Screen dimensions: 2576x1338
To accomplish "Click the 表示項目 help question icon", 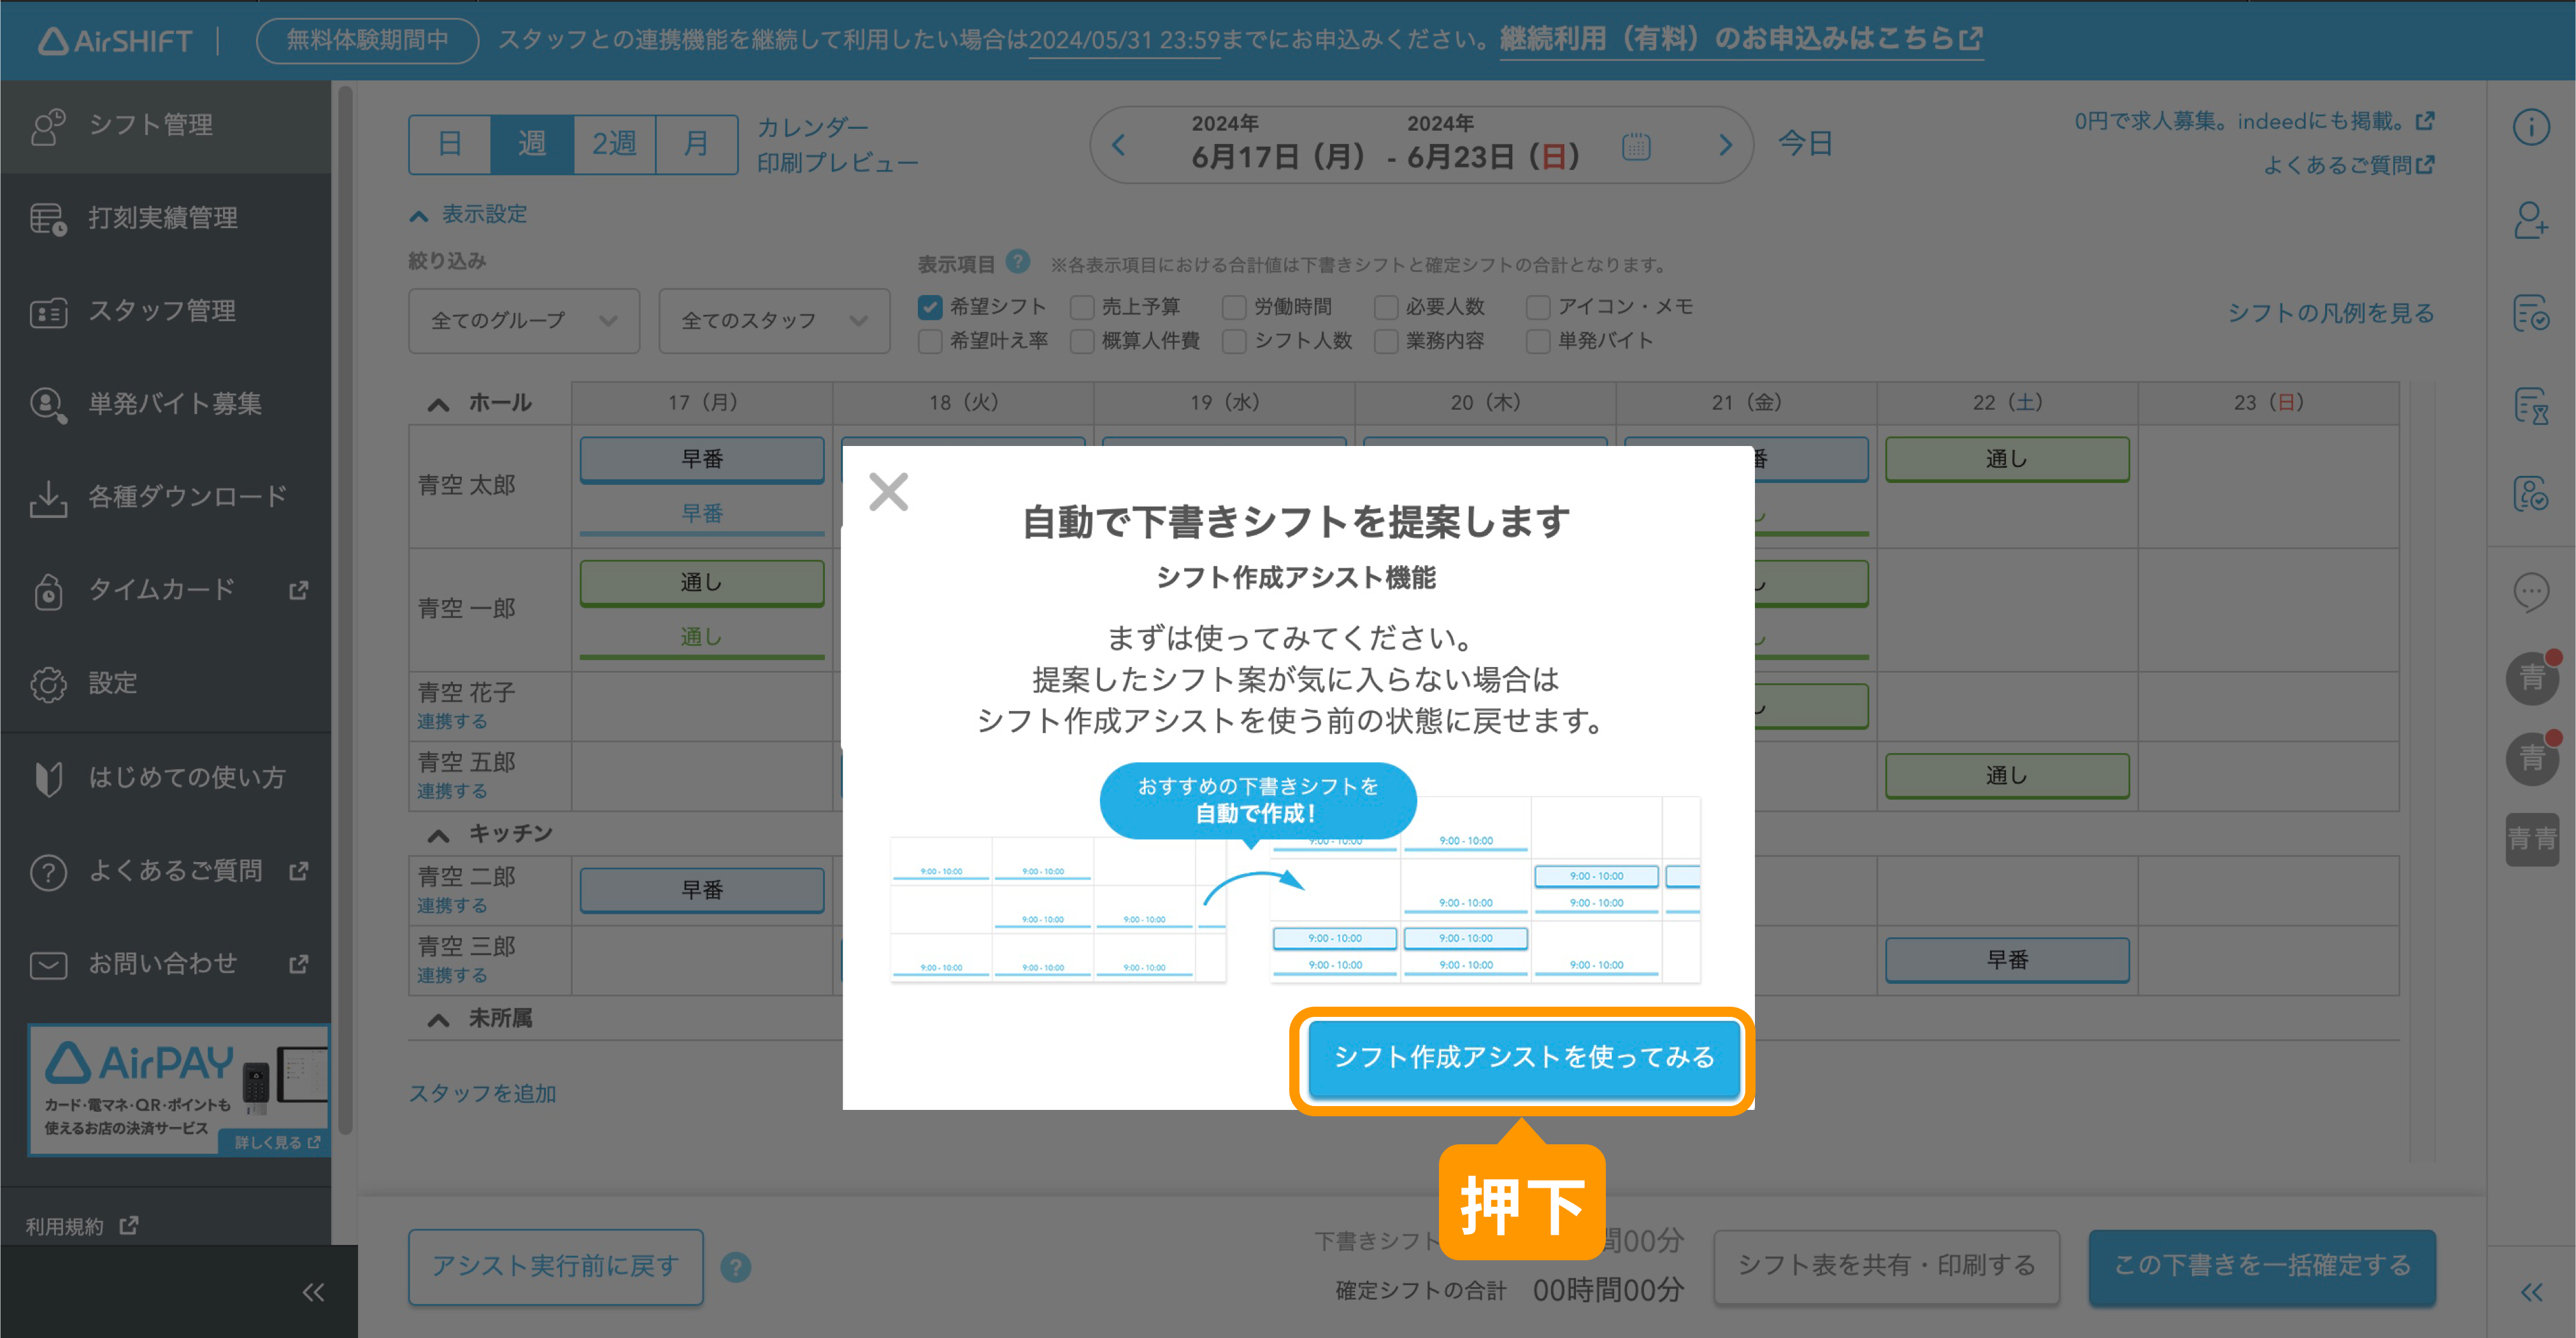I will pos(1018,262).
